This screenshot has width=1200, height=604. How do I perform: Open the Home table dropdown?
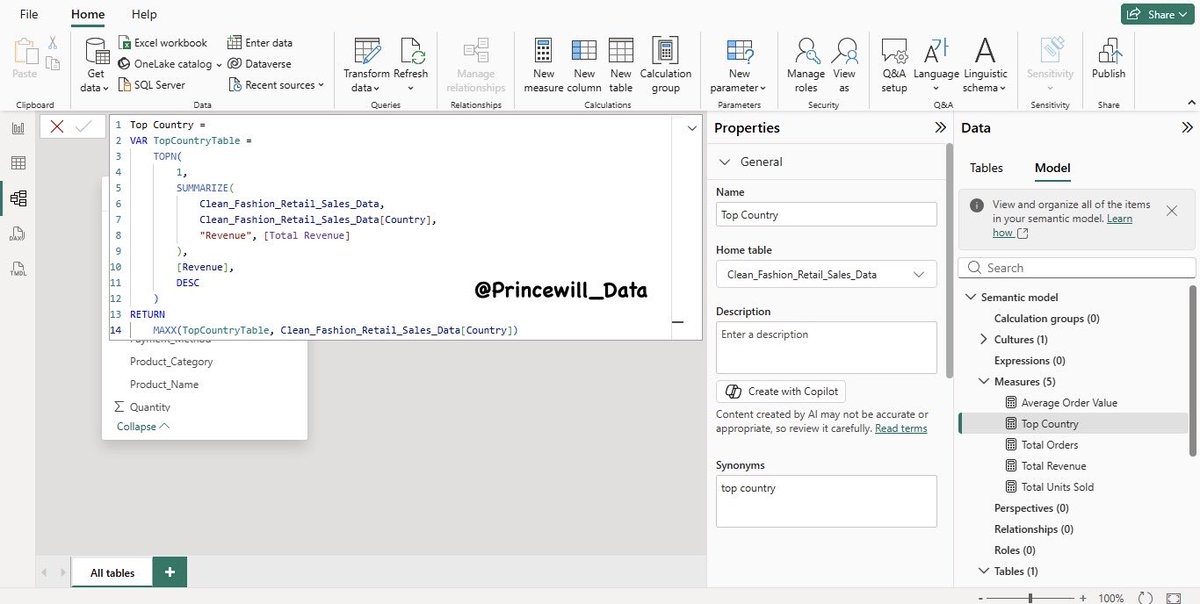pyautogui.click(x=826, y=274)
